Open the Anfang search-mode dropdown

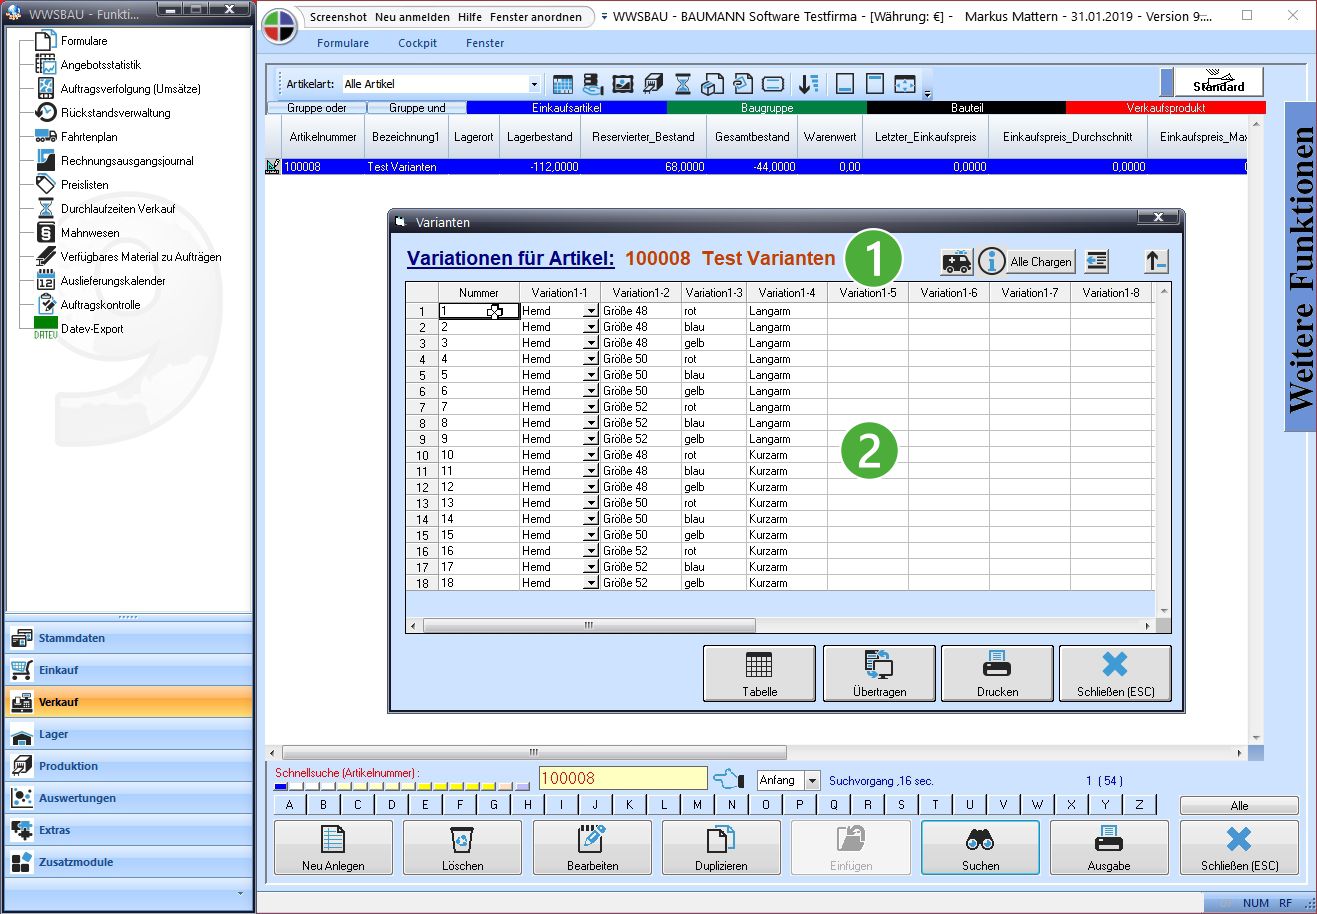pos(812,781)
